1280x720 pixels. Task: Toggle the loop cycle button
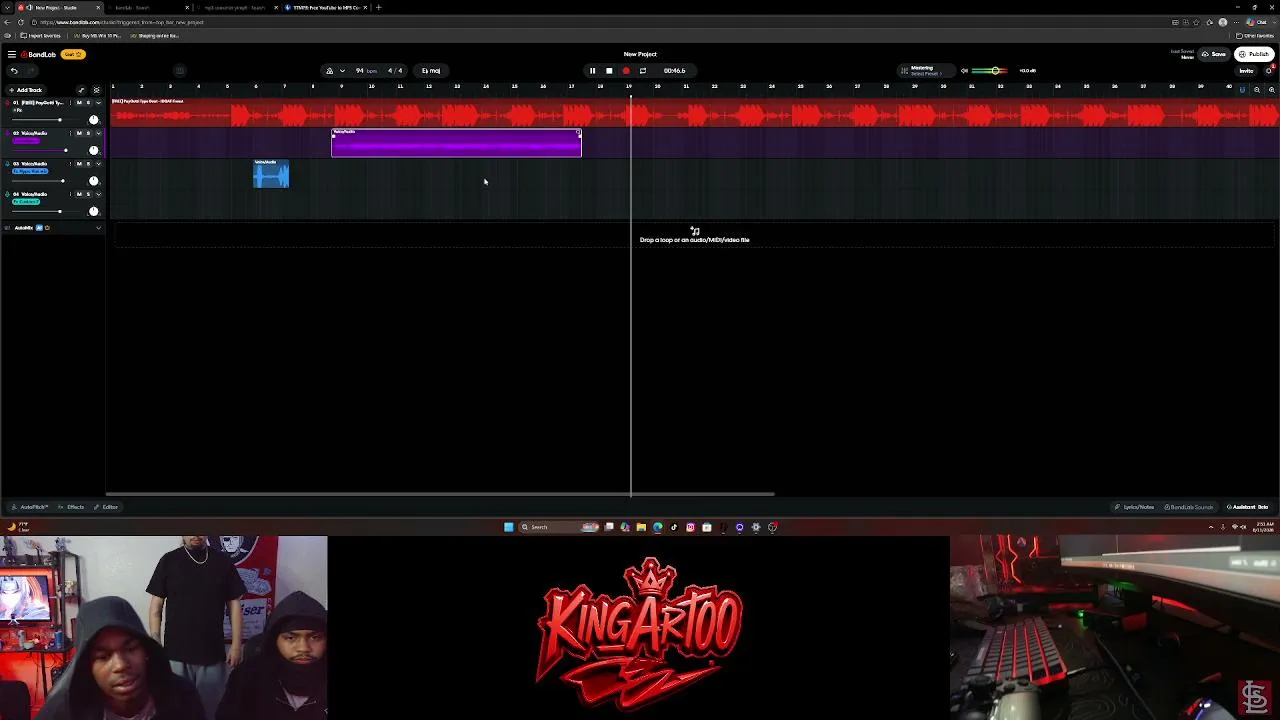pos(643,71)
